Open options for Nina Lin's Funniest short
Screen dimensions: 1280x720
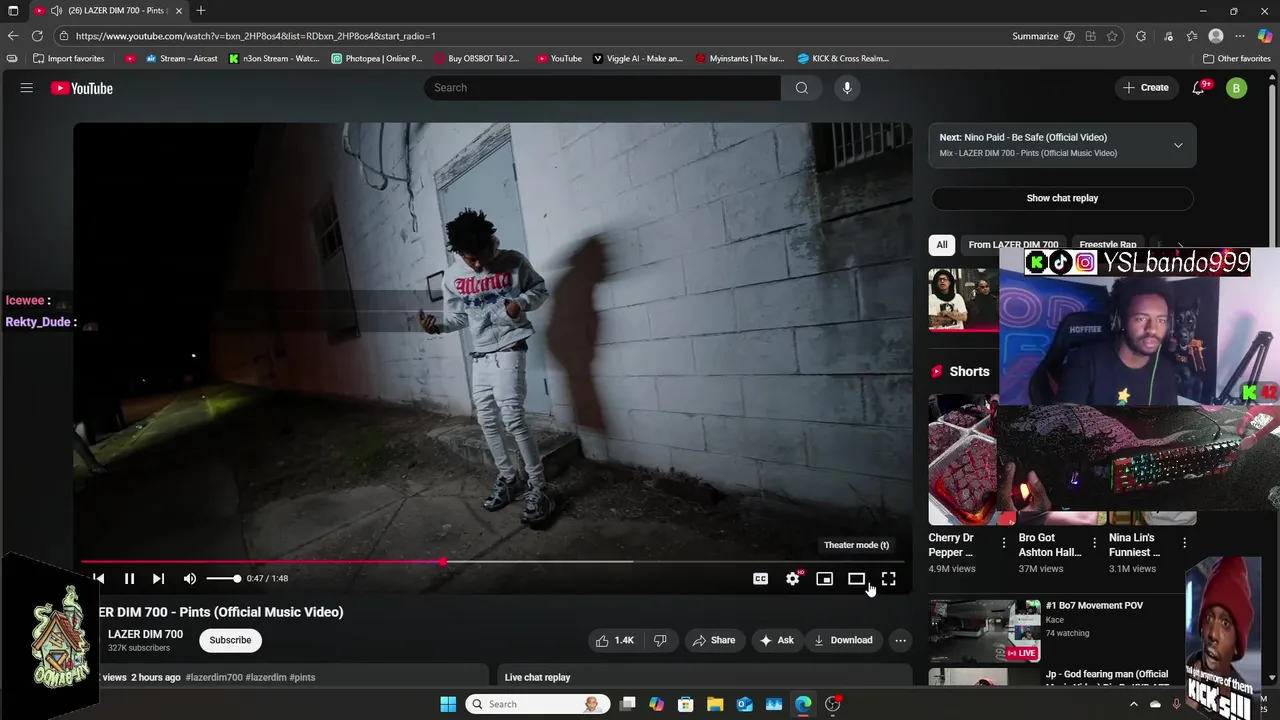click(1185, 543)
